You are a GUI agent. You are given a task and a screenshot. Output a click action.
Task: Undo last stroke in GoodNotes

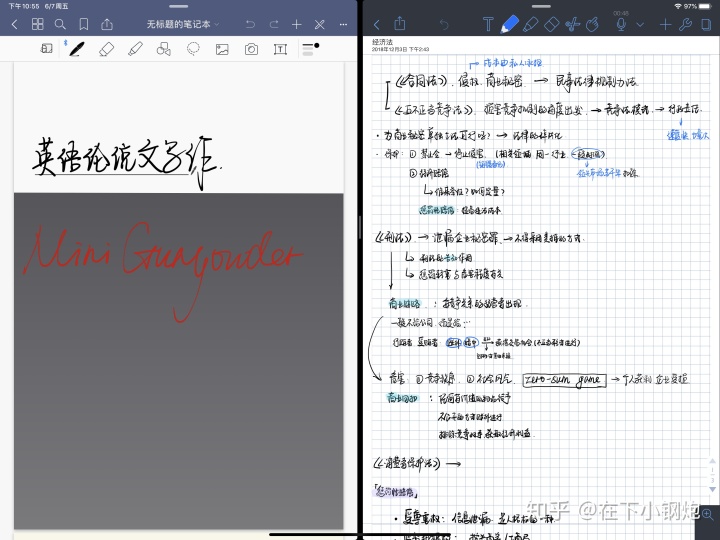coord(250,24)
